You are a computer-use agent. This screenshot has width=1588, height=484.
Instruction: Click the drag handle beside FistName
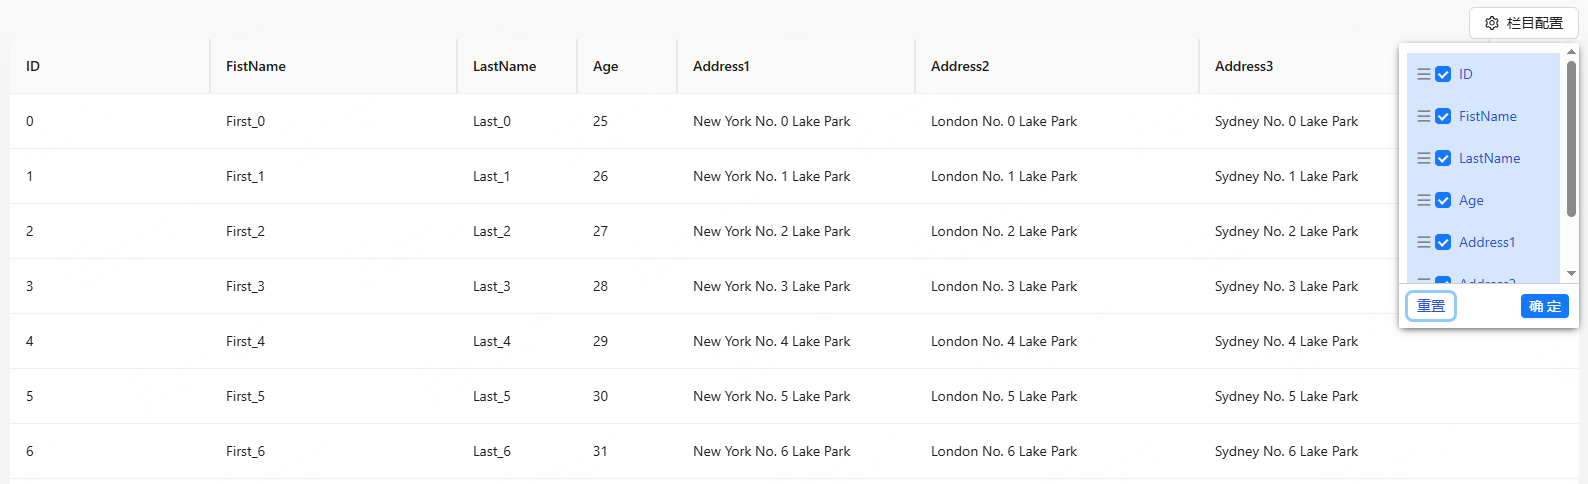click(x=1423, y=116)
